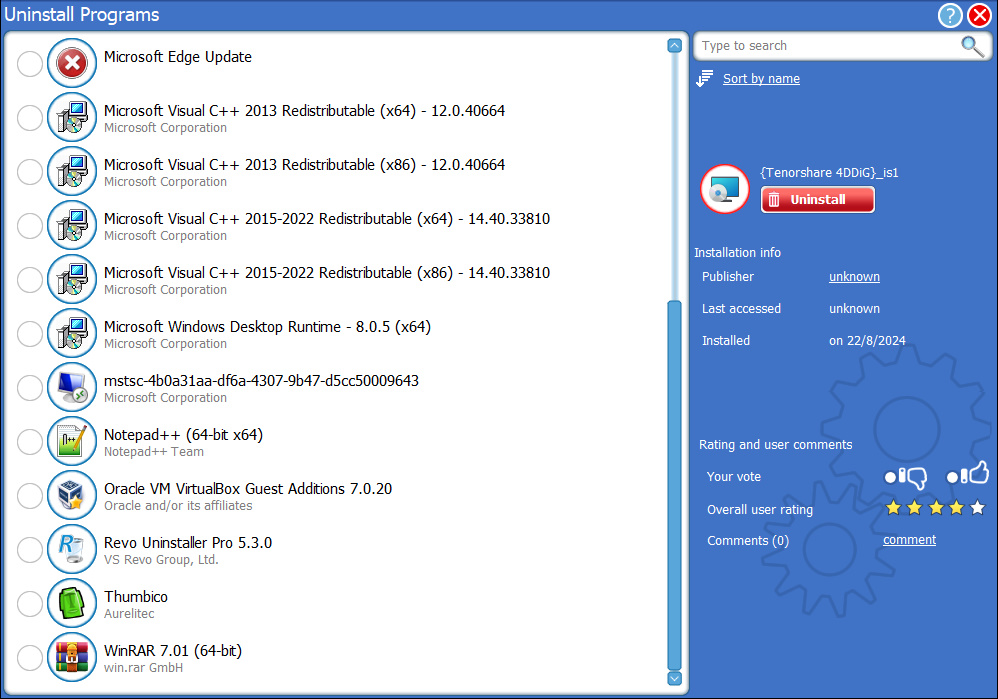The height and width of the screenshot is (699, 998).
Task: Click the {Tenorshare 4DDiG}_is1 title
Action: [x=829, y=173]
